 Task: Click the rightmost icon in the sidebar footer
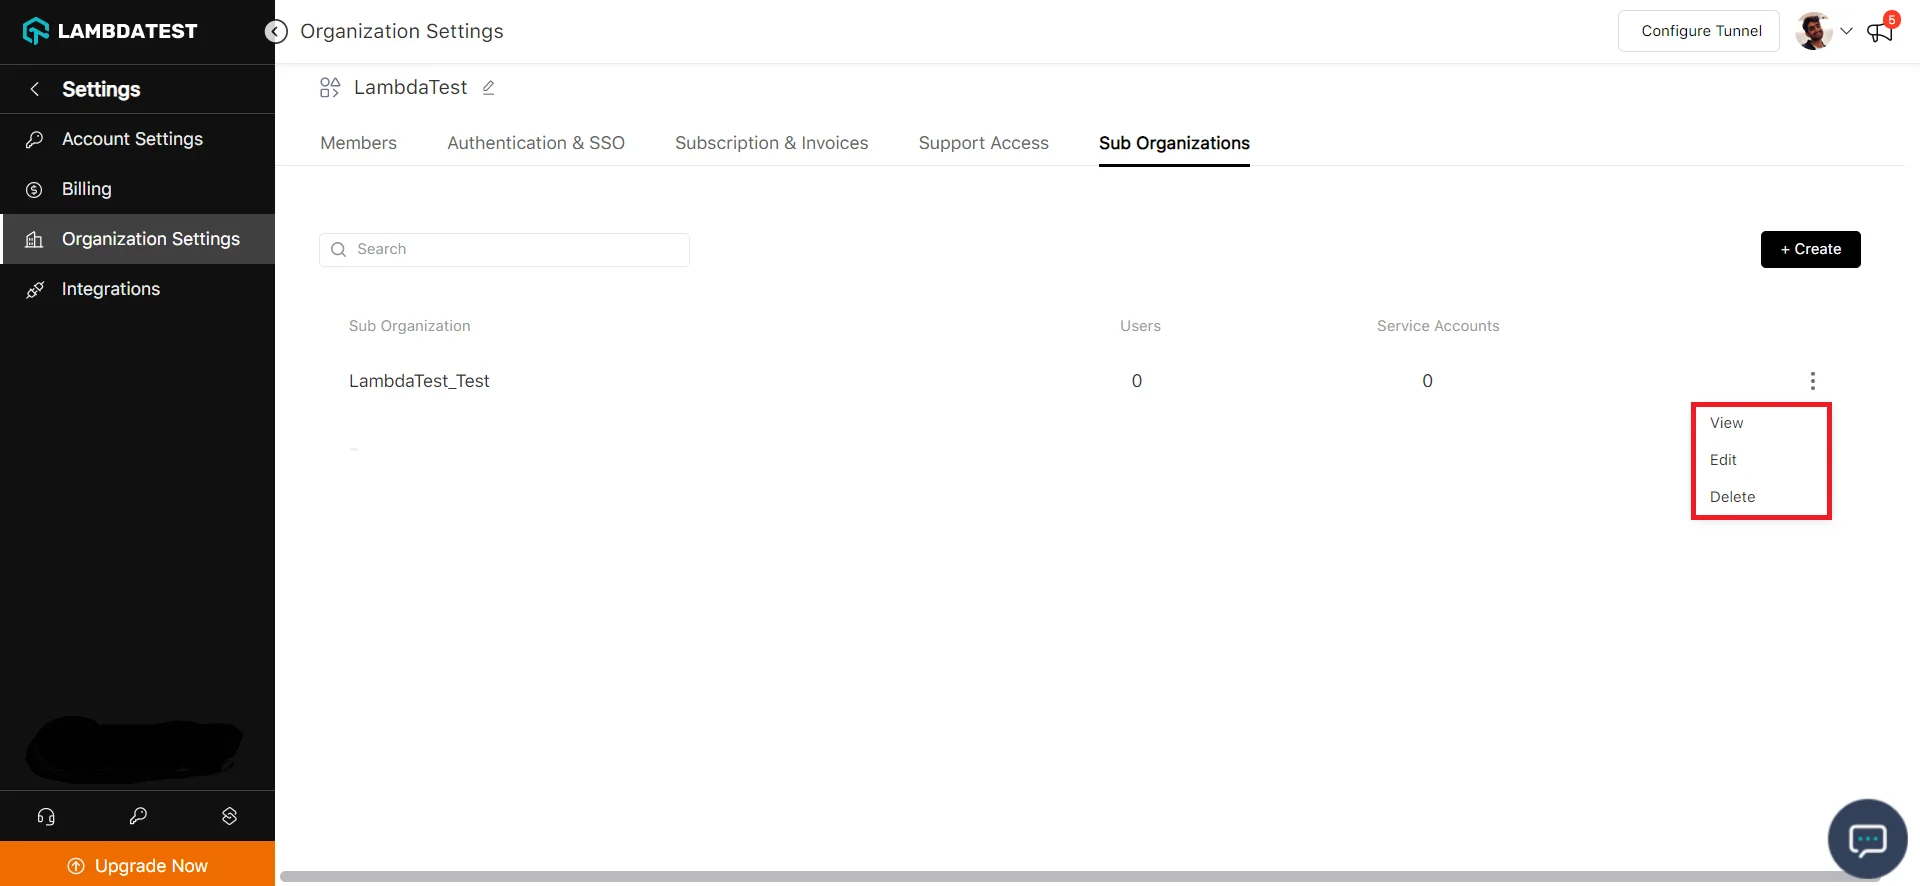click(x=229, y=816)
